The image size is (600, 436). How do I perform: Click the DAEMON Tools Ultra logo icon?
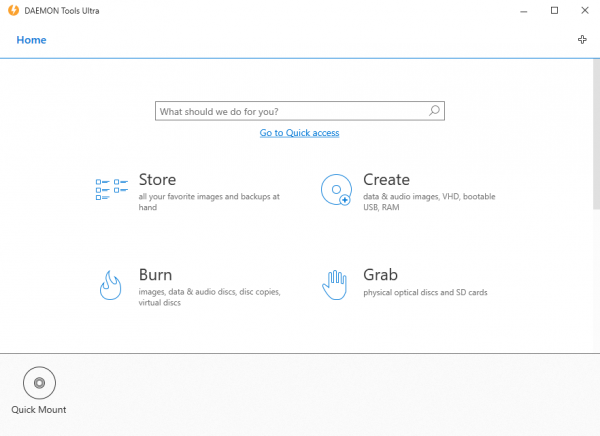[13, 10]
